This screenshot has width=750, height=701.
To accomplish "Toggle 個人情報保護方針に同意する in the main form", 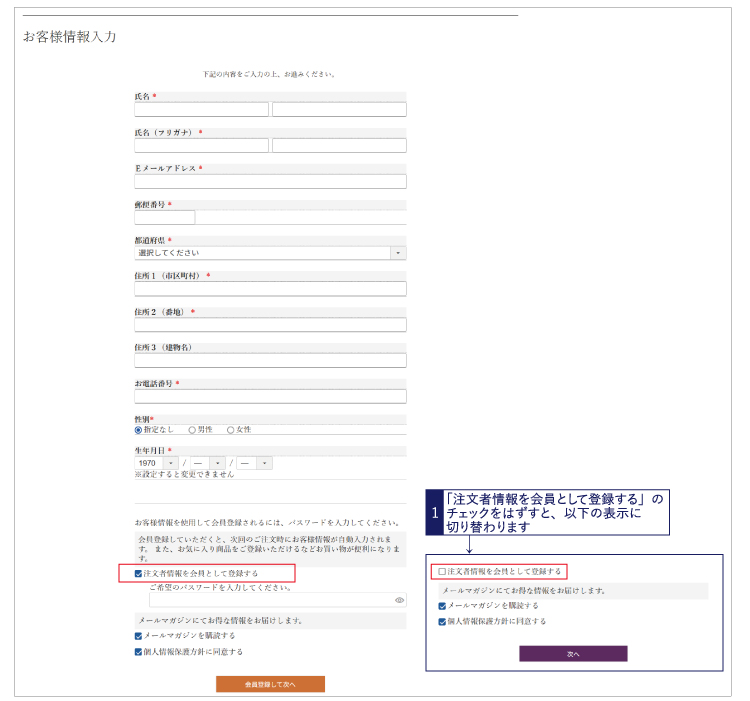I will 139,652.
